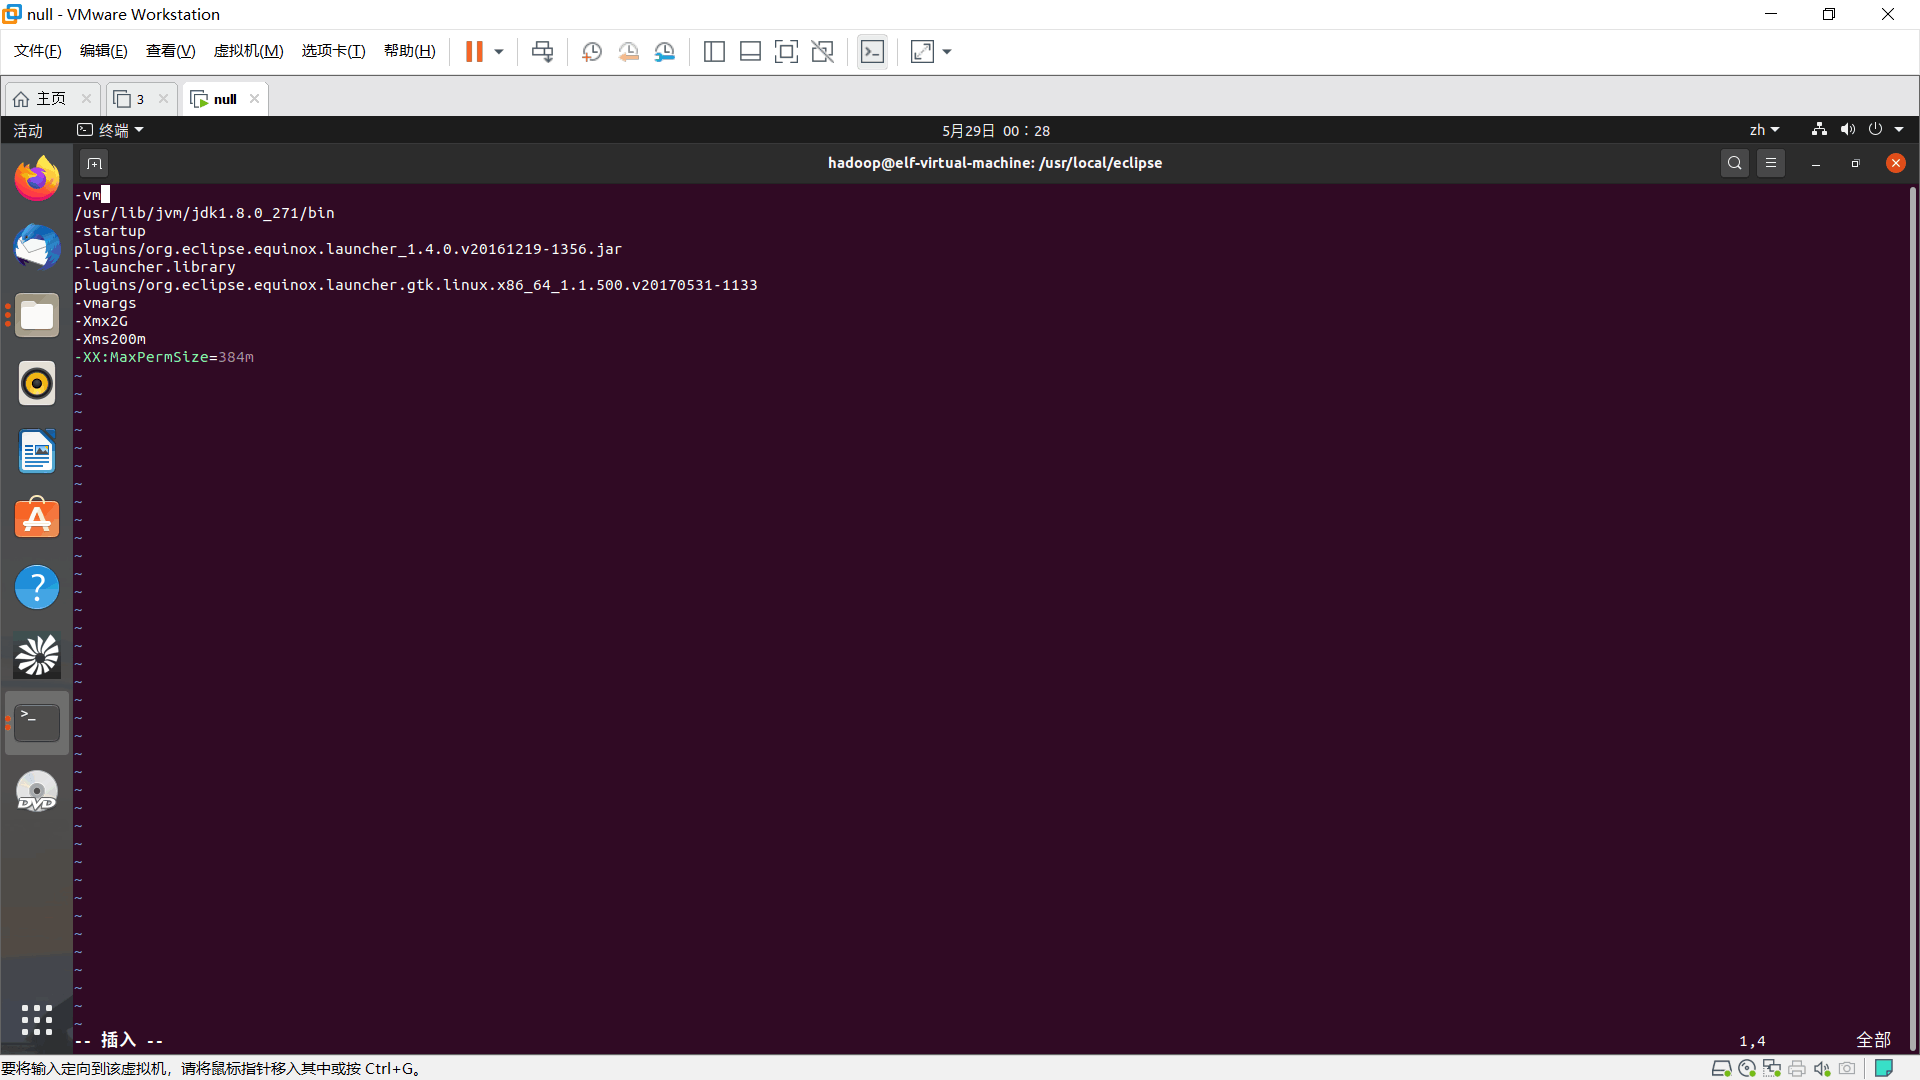
Task: Click the VMware status bar message log icon
Action: tap(1884, 1069)
